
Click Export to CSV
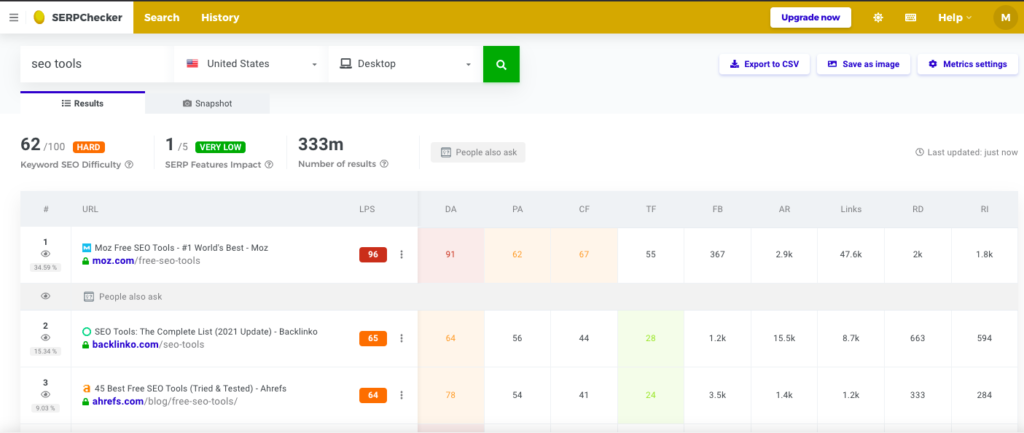pyautogui.click(x=764, y=64)
